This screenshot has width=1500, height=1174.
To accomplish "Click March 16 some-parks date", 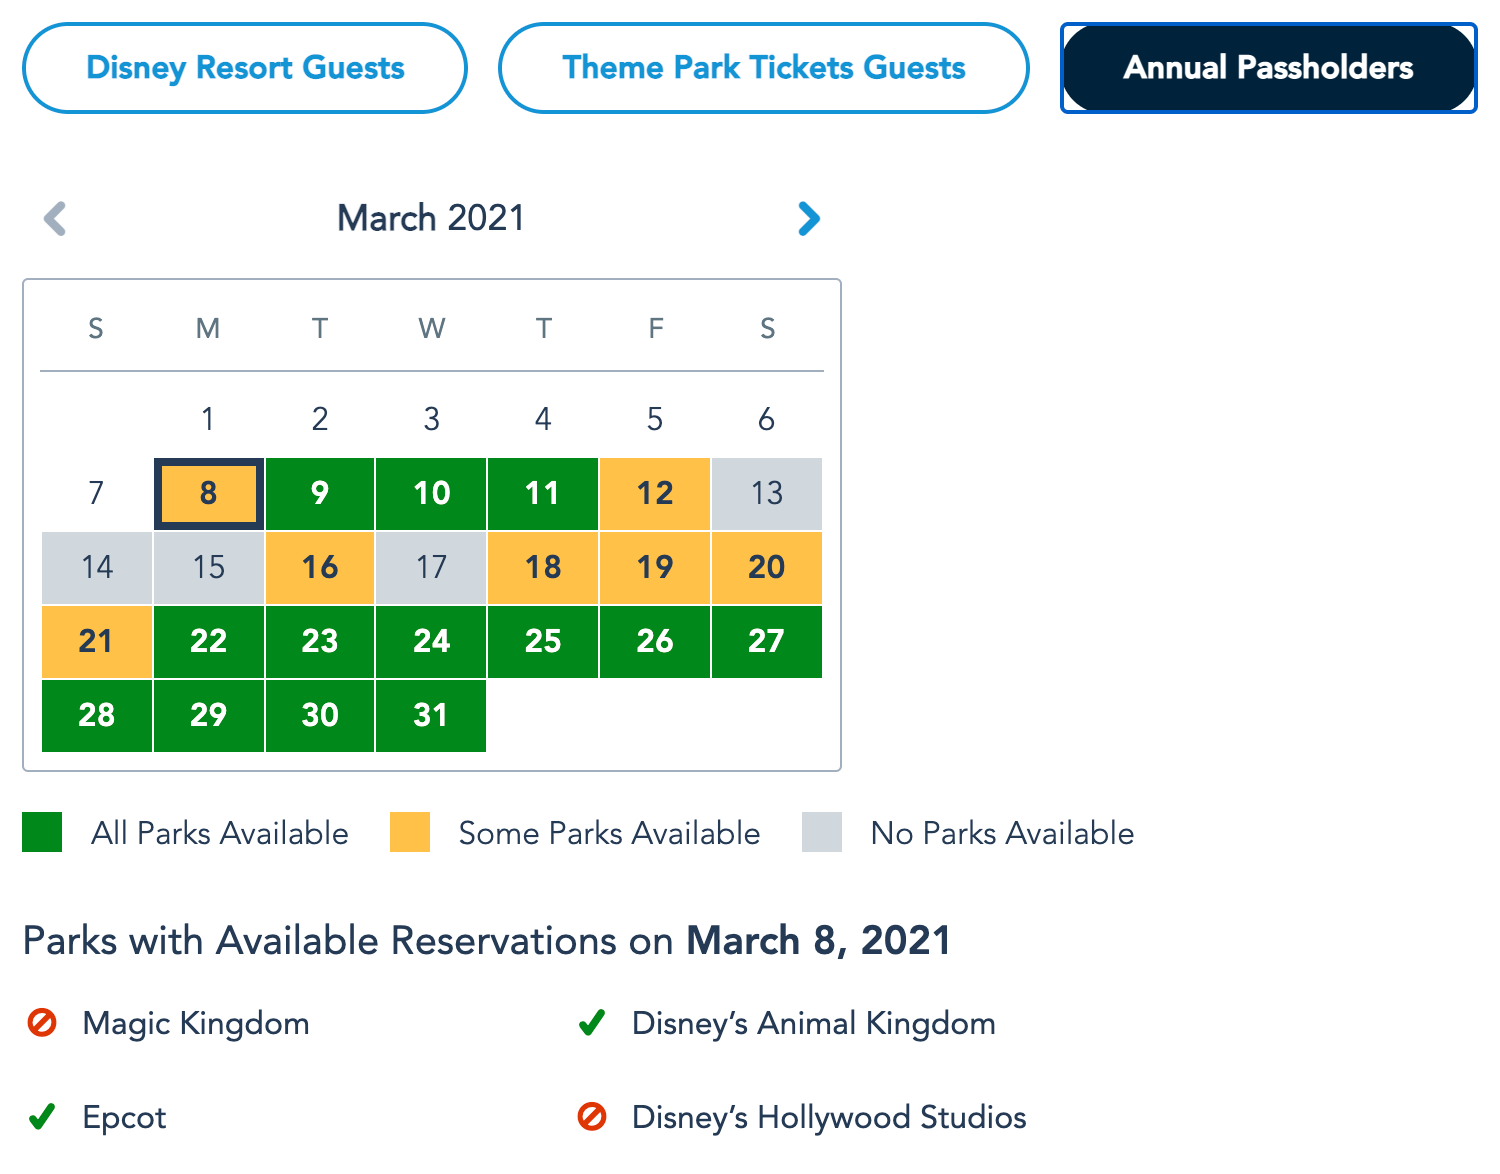I will [320, 567].
